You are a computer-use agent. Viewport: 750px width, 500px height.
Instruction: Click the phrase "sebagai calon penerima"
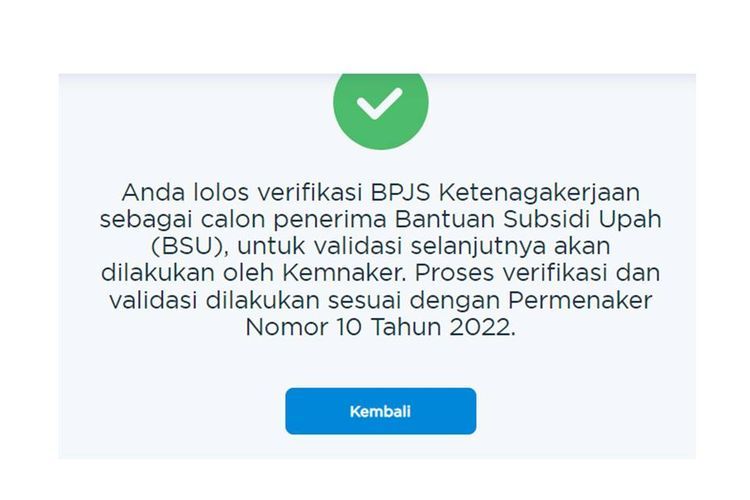(243, 220)
